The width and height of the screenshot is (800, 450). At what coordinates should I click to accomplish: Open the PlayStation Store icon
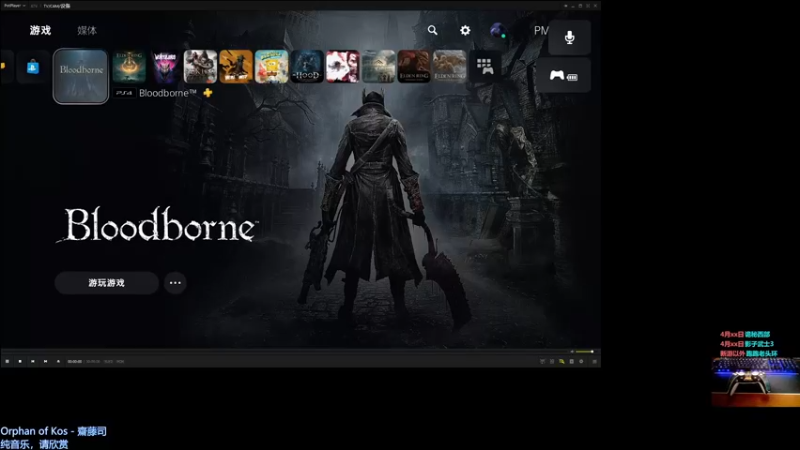coord(33,67)
